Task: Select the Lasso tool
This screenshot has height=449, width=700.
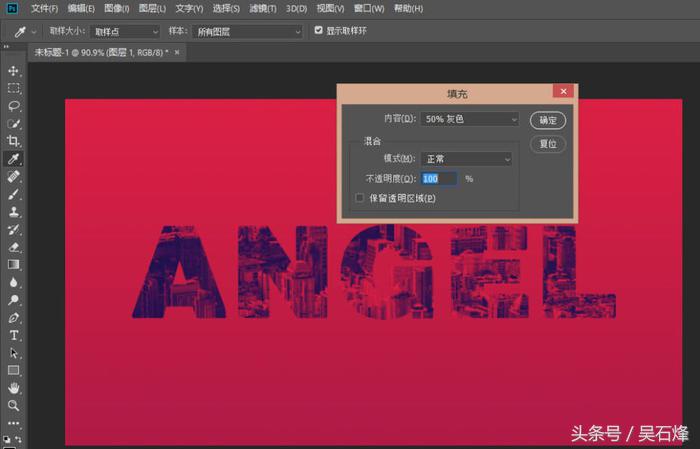Action: [13, 106]
